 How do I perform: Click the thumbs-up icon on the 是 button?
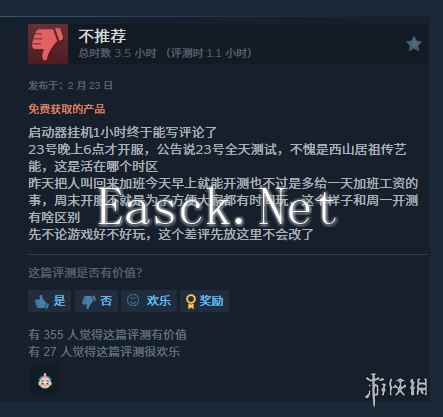point(41,301)
